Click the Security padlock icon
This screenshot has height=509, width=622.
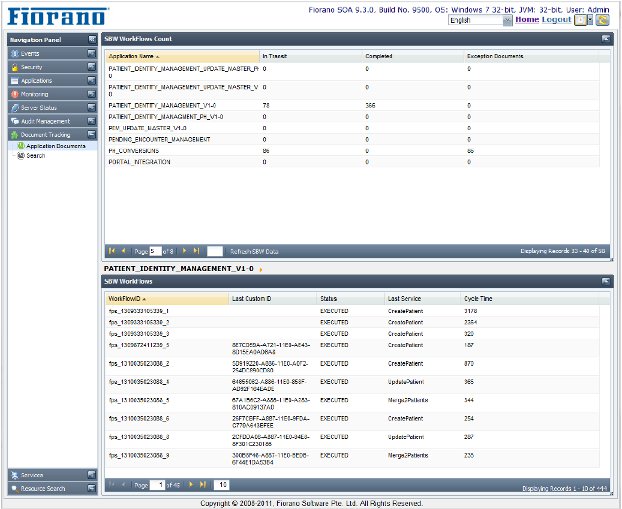coord(15,67)
